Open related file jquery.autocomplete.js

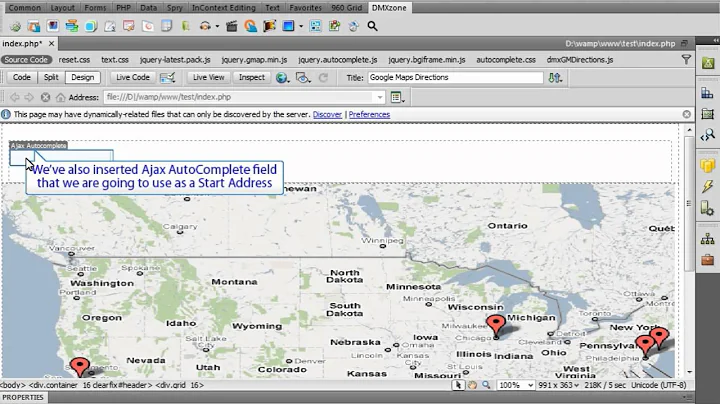pyautogui.click(x=338, y=60)
